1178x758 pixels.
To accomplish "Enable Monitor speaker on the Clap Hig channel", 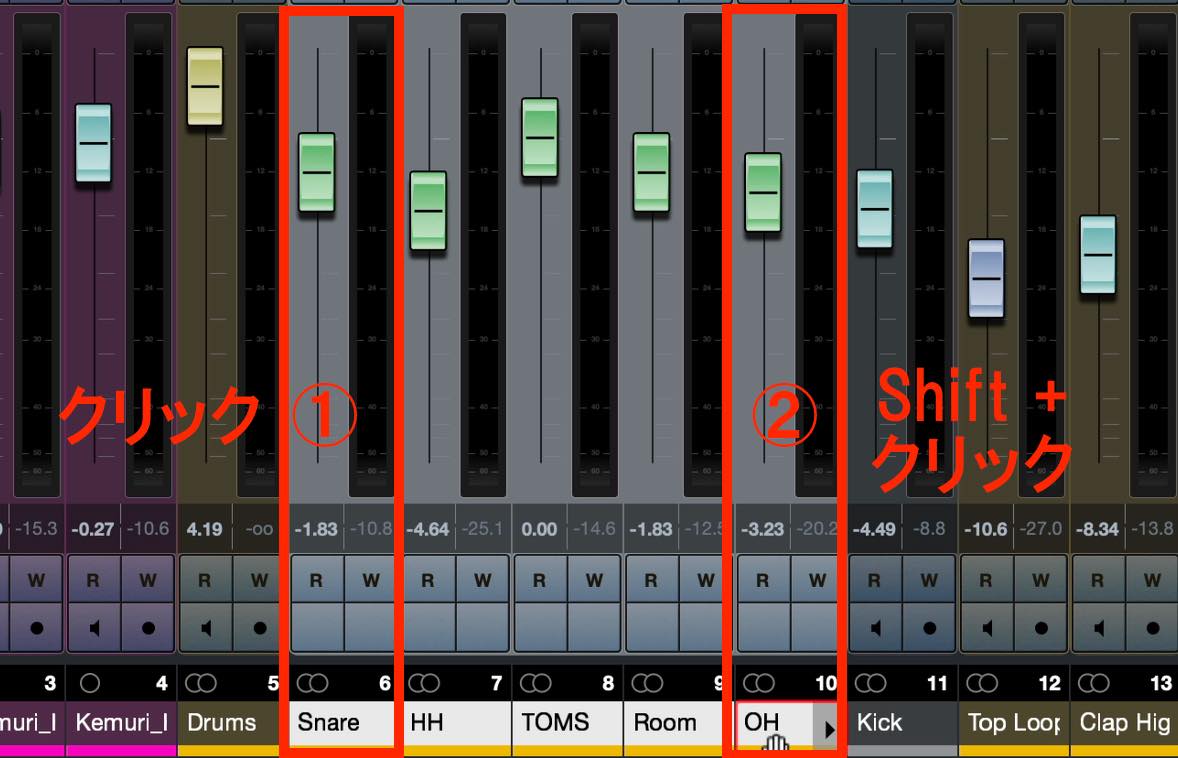I will 1098,628.
